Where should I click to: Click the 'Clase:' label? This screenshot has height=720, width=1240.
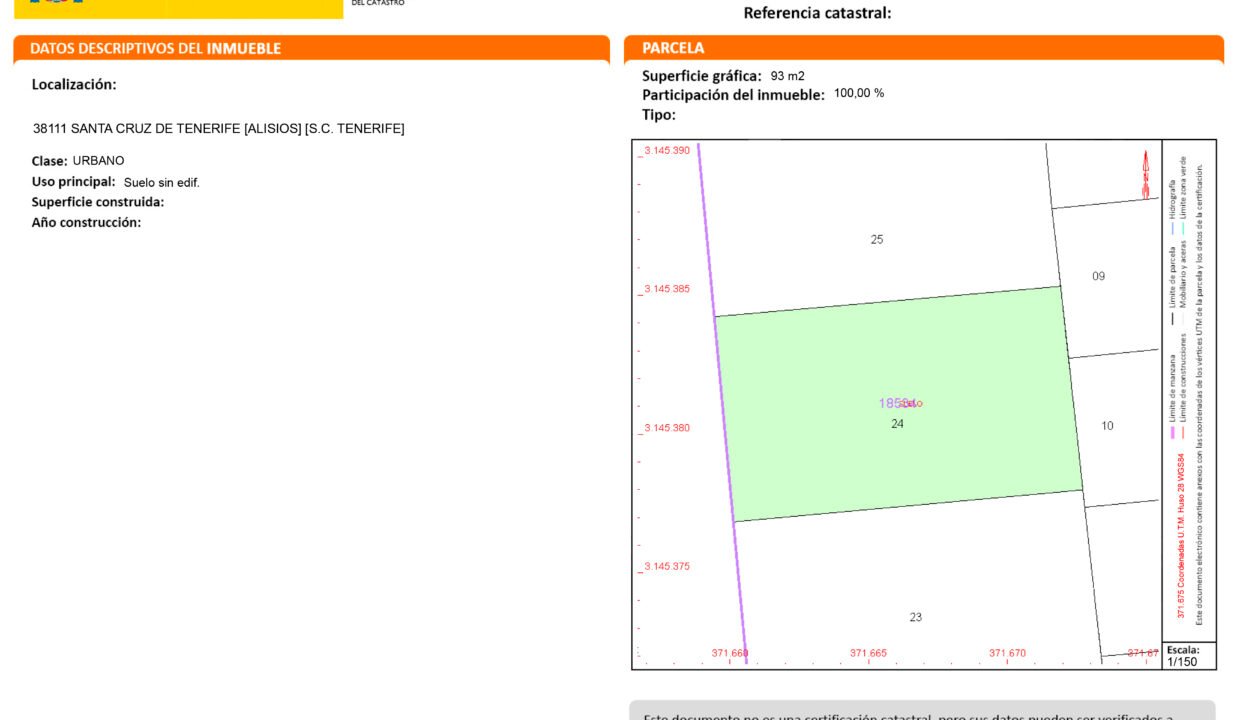pyautogui.click(x=50, y=161)
